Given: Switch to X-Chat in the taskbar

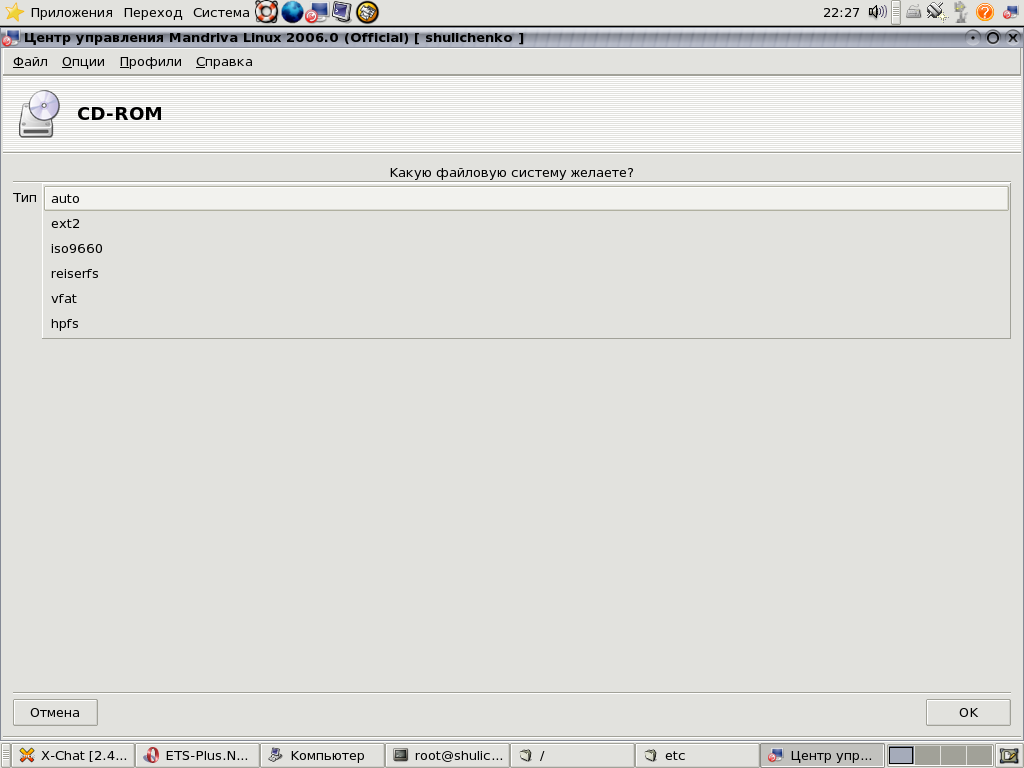Looking at the screenshot, I should pyautogui.click(x=73, y=755).
